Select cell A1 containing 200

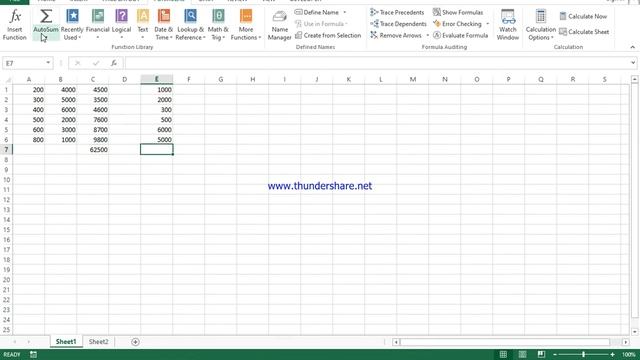click(x=29, y=90)
